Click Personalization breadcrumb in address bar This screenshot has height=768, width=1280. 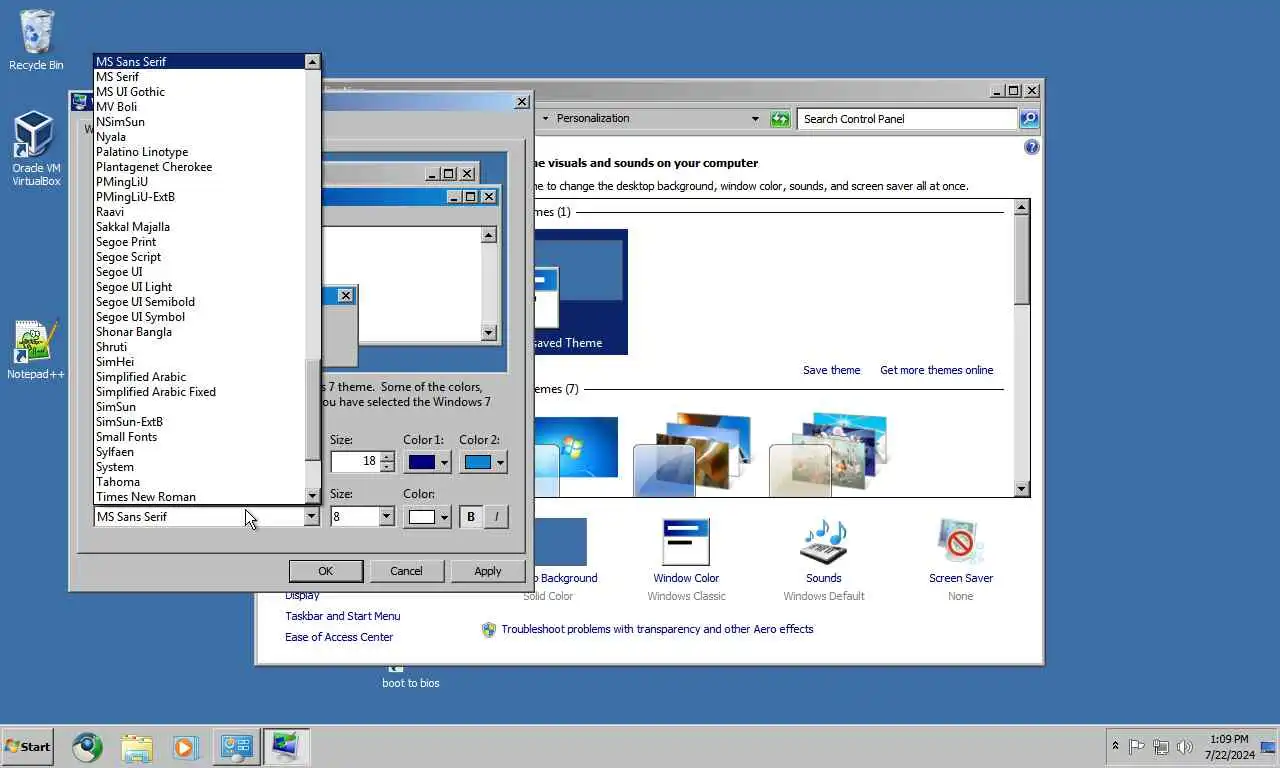(x=593, y=118)
